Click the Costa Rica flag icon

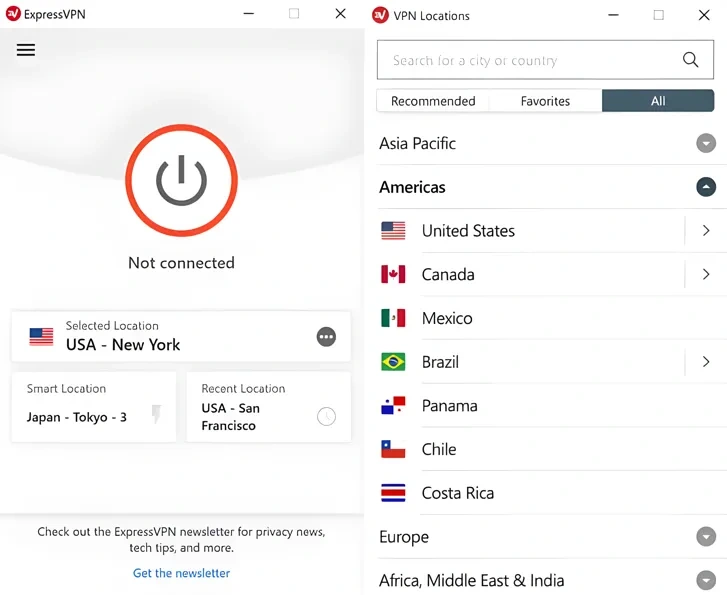click(x=393, y=493)
